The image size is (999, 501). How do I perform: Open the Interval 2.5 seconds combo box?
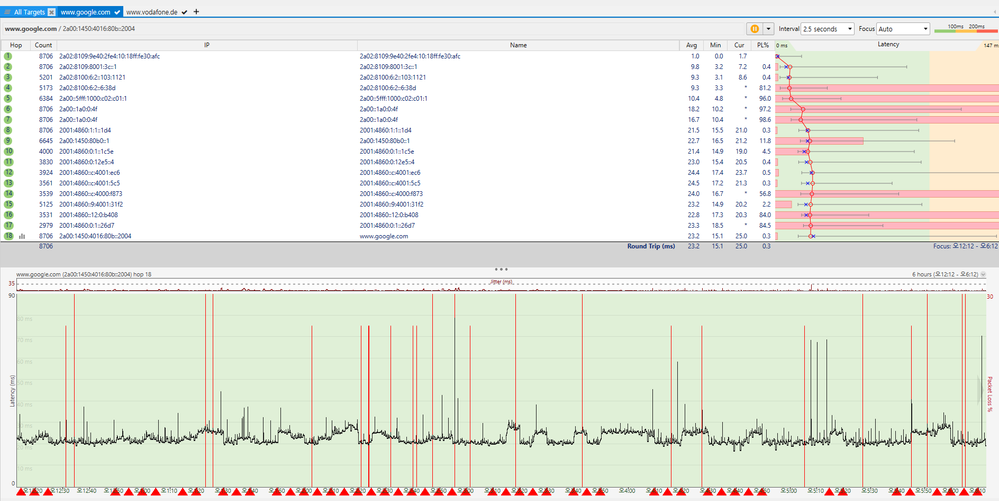[x=827, y=29]
